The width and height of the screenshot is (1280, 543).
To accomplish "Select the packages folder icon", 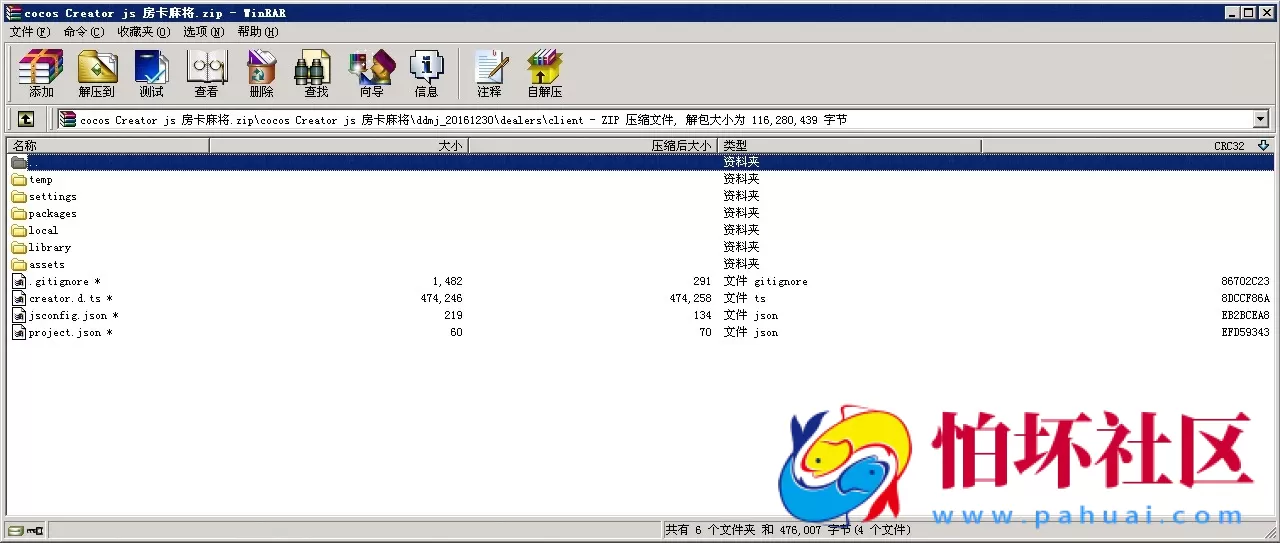I will tap(18, 214).
